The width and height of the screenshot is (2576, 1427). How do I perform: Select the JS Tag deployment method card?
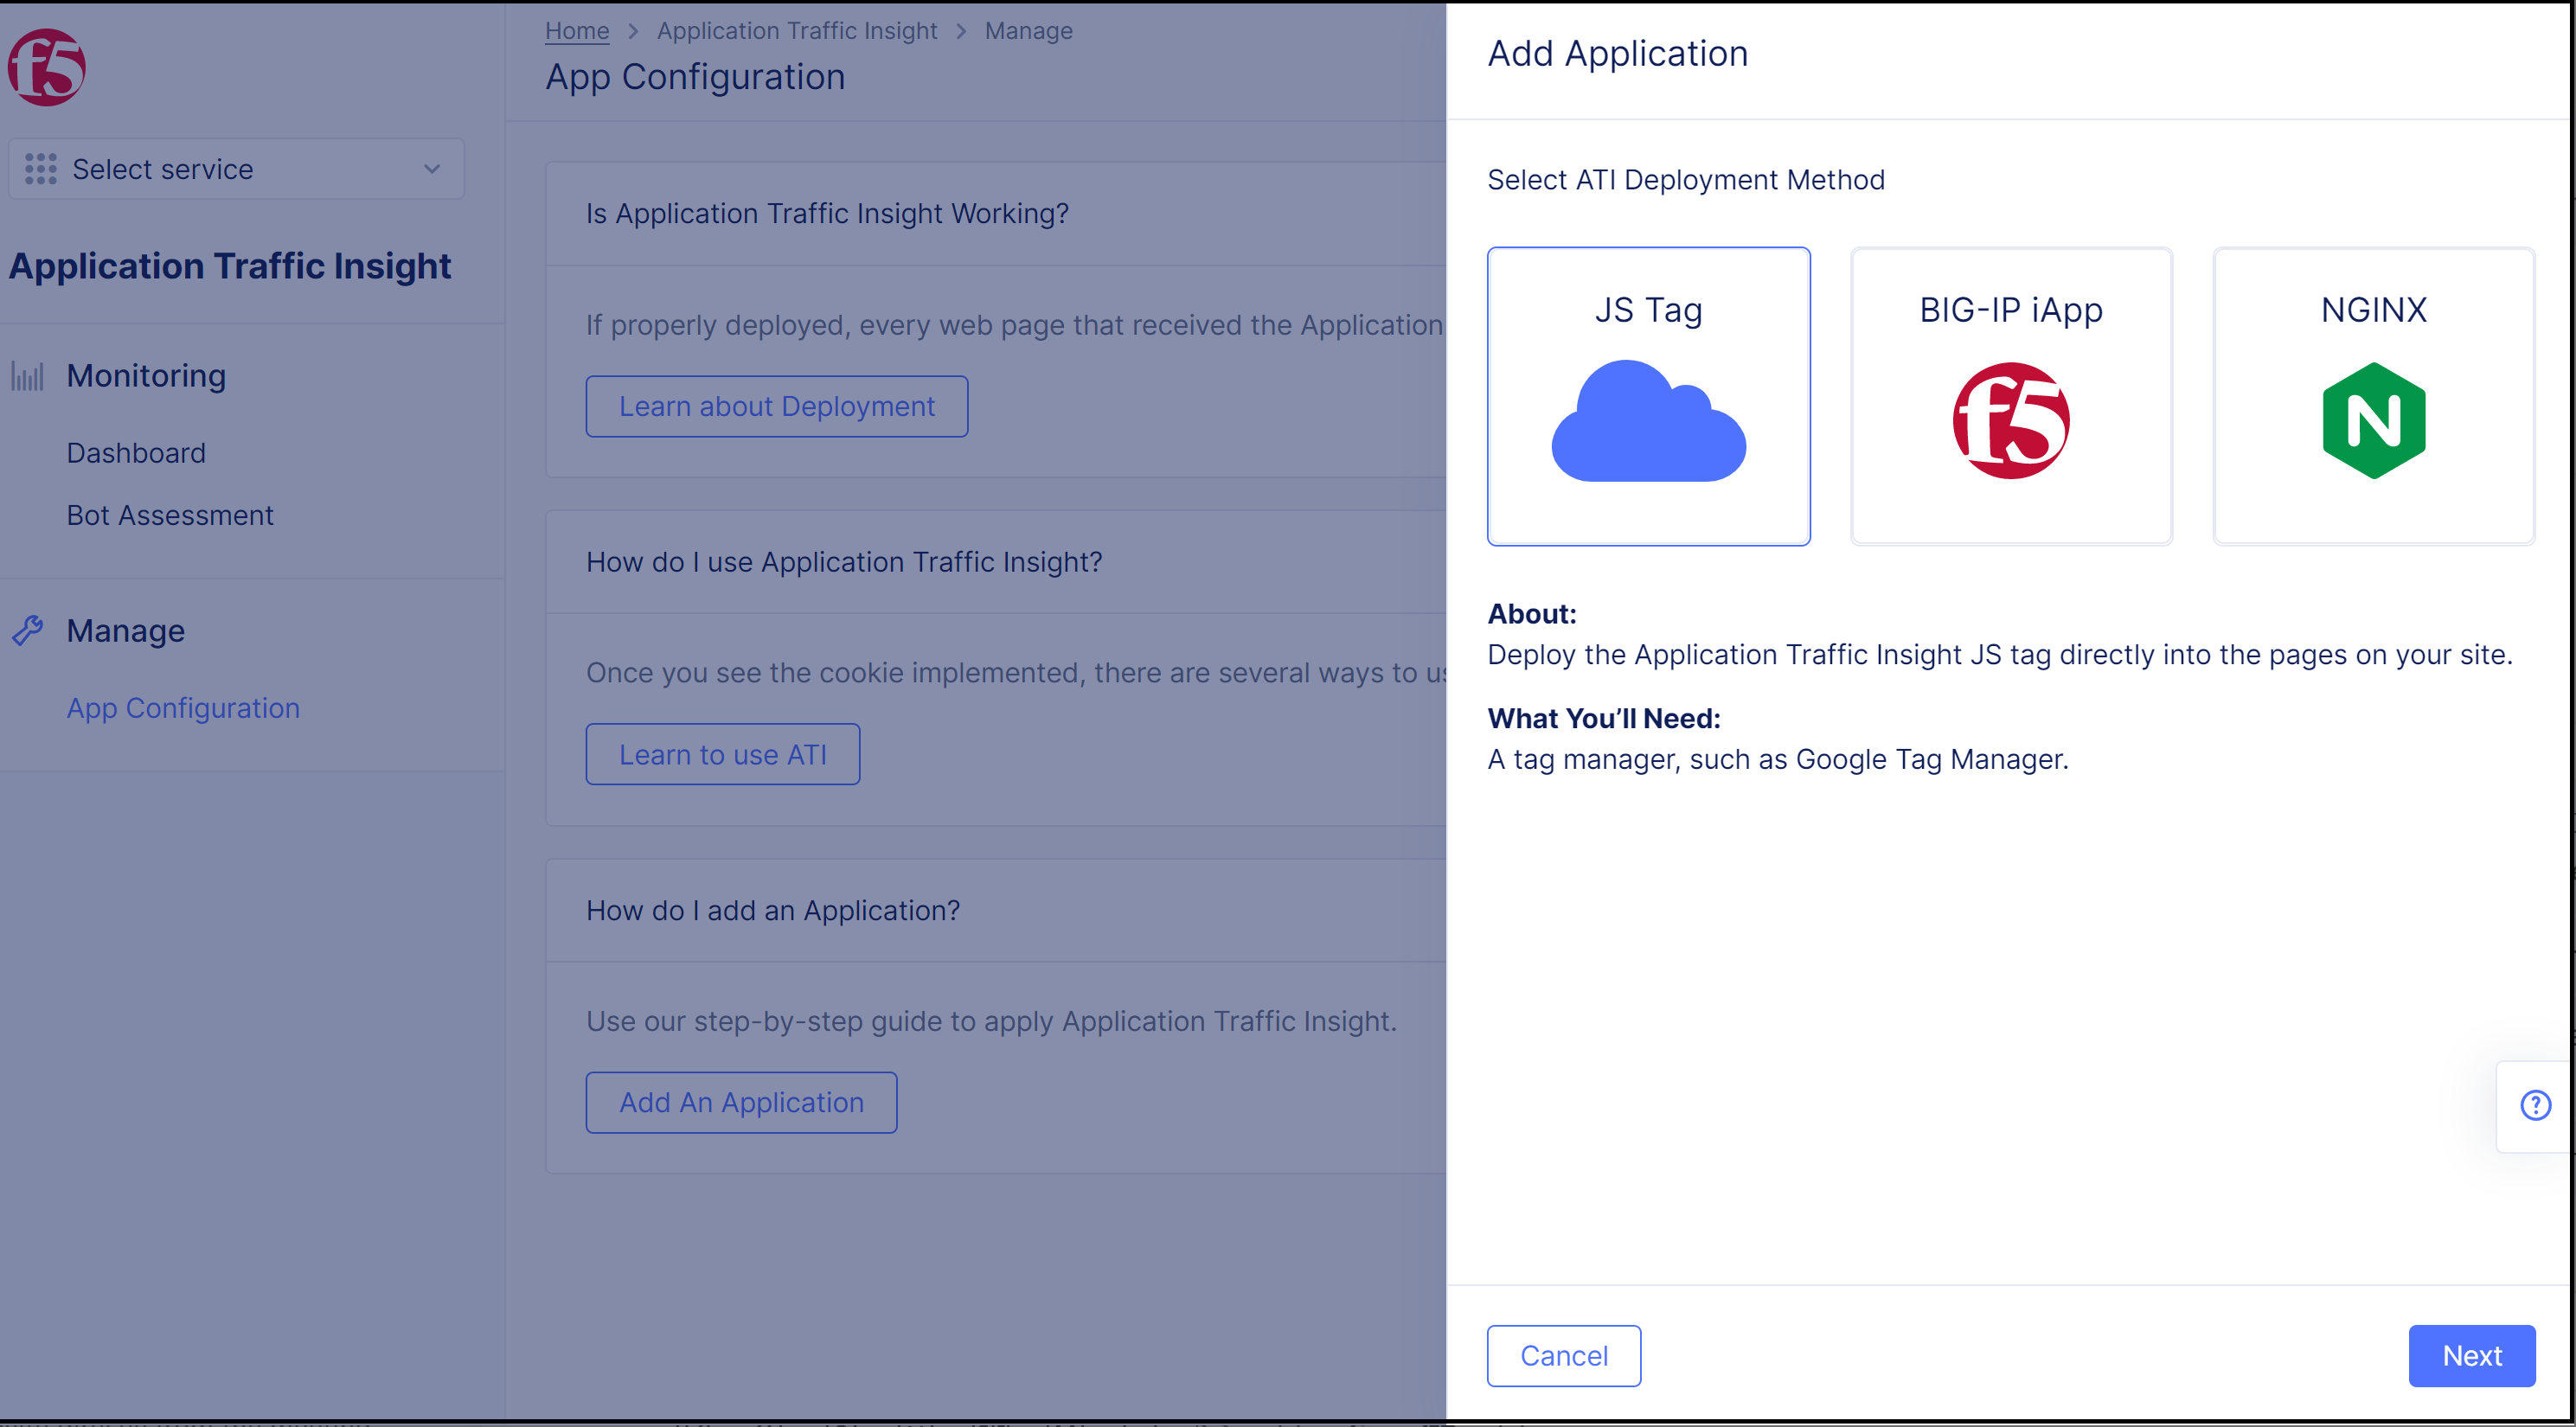pos(1648,310)
